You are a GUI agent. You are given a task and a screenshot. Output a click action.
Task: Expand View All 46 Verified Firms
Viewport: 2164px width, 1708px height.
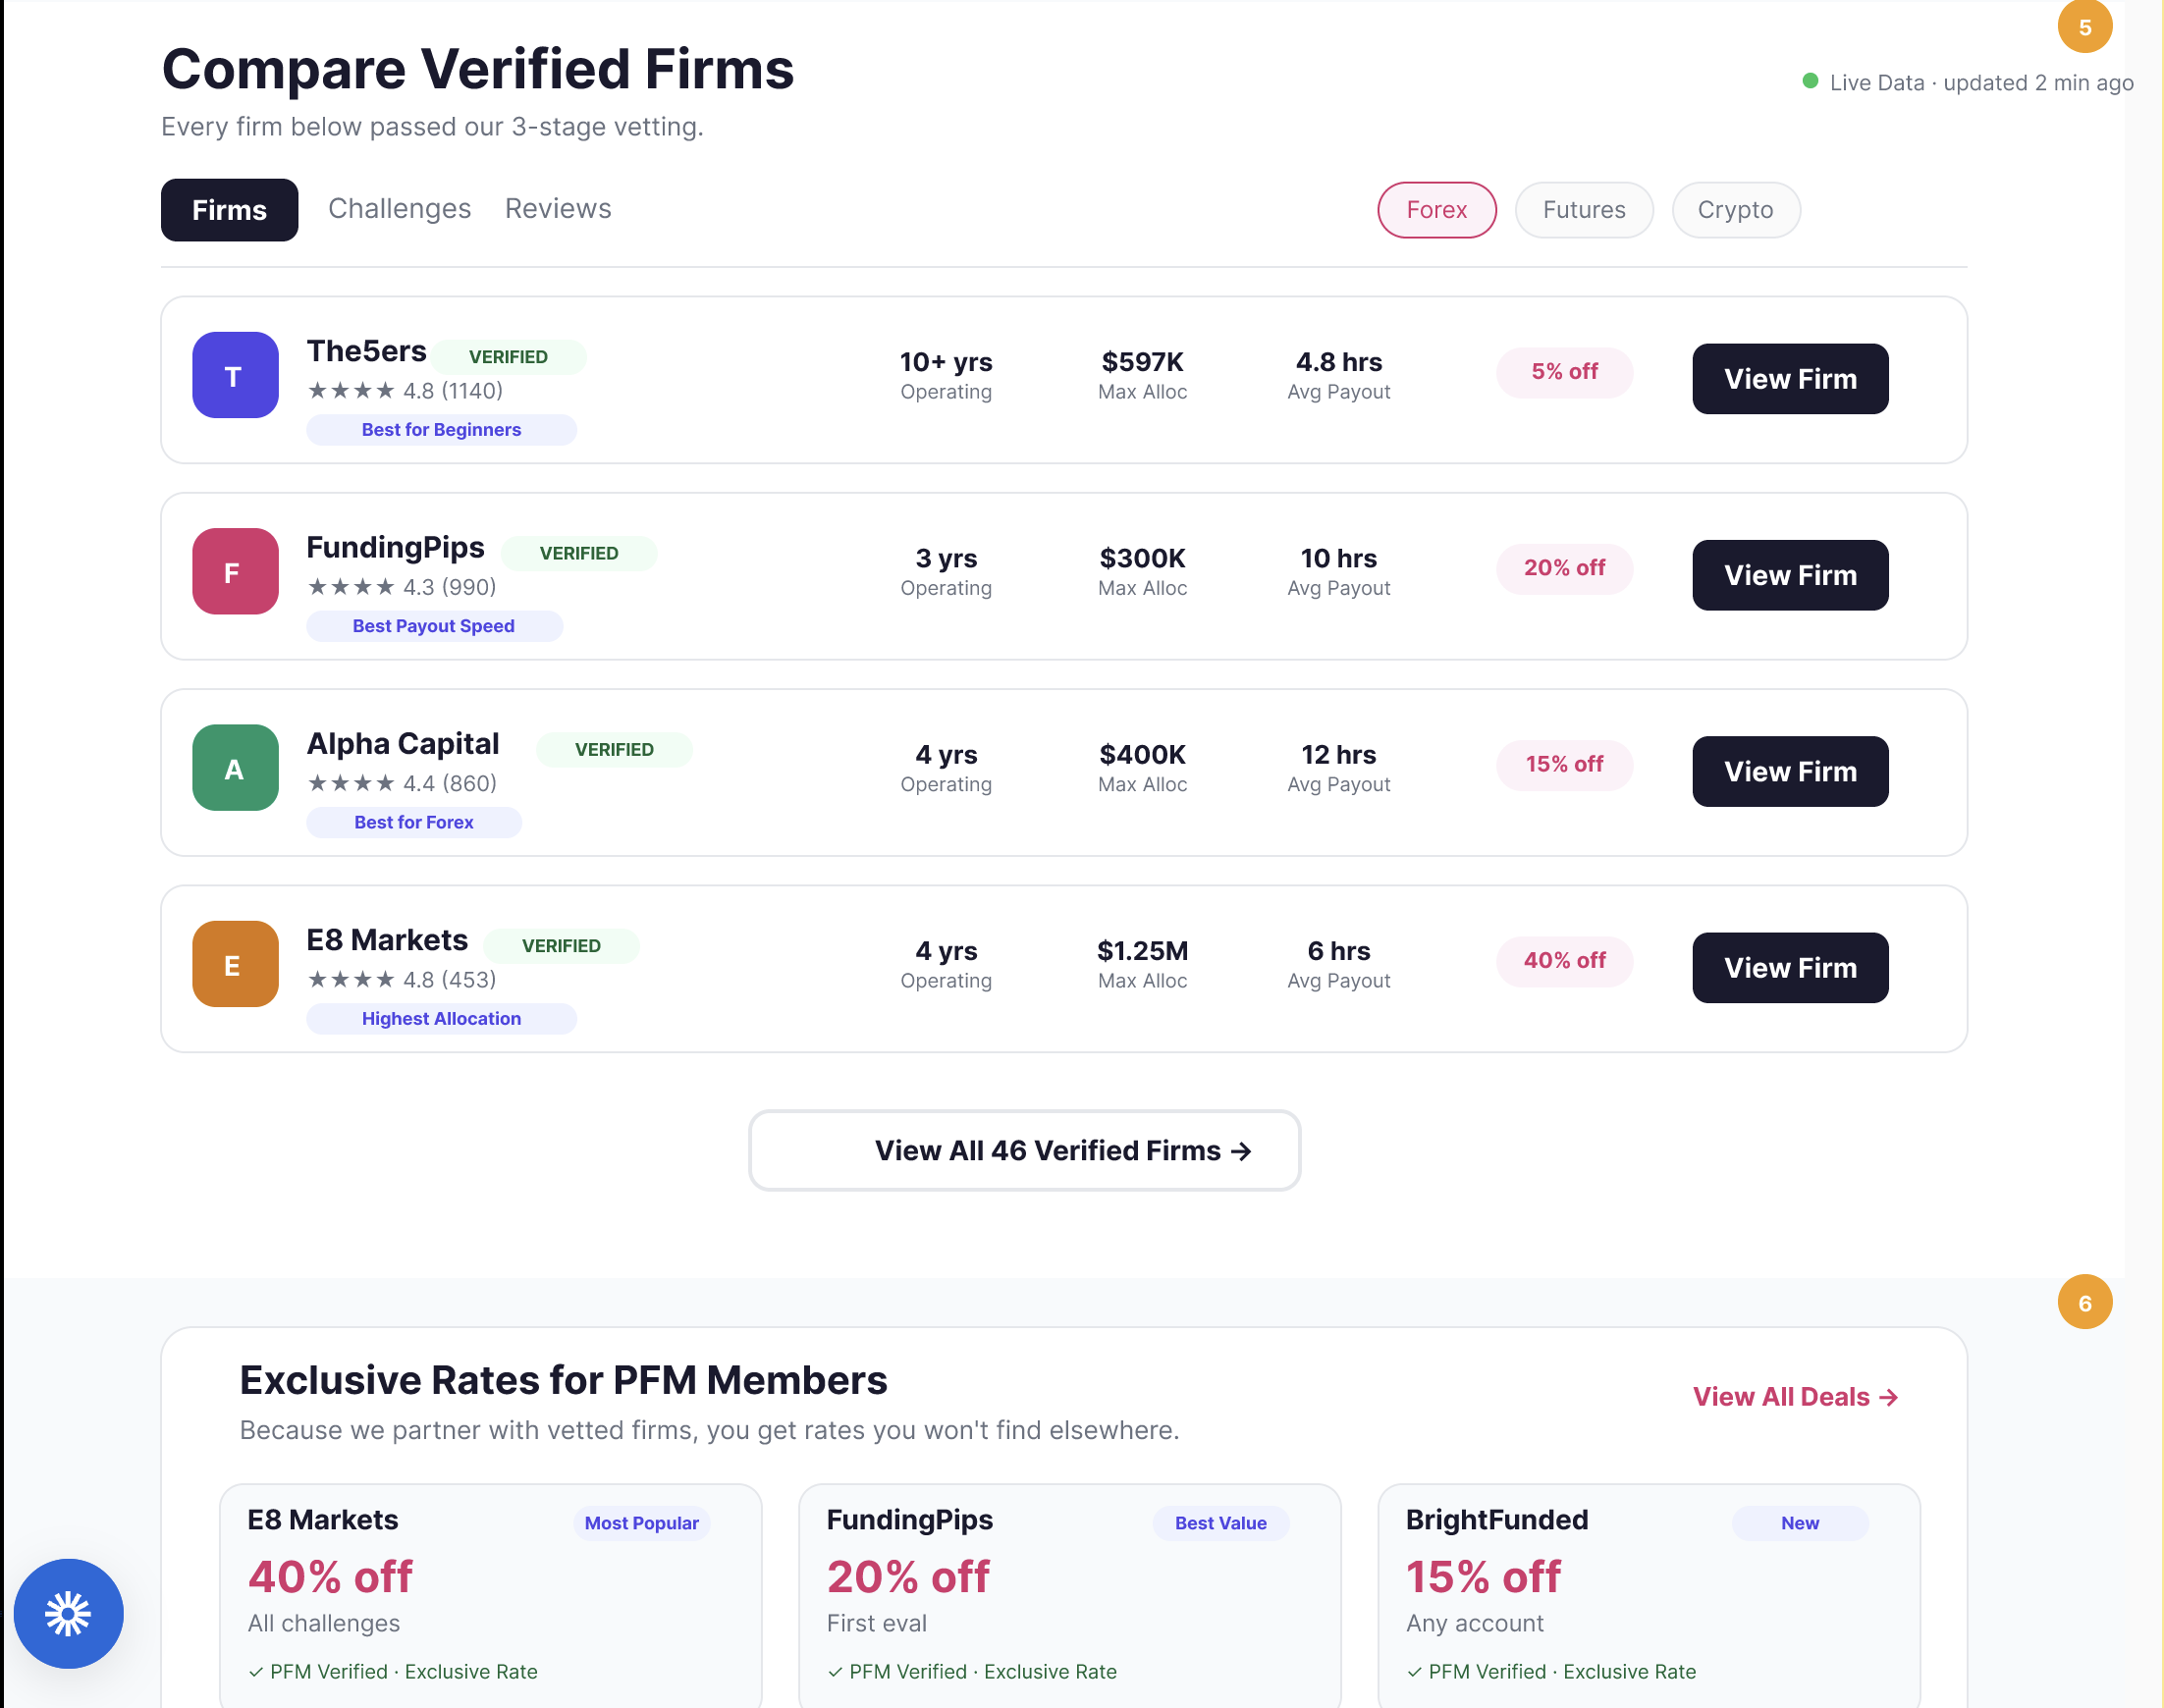tap(1024, 1150)
